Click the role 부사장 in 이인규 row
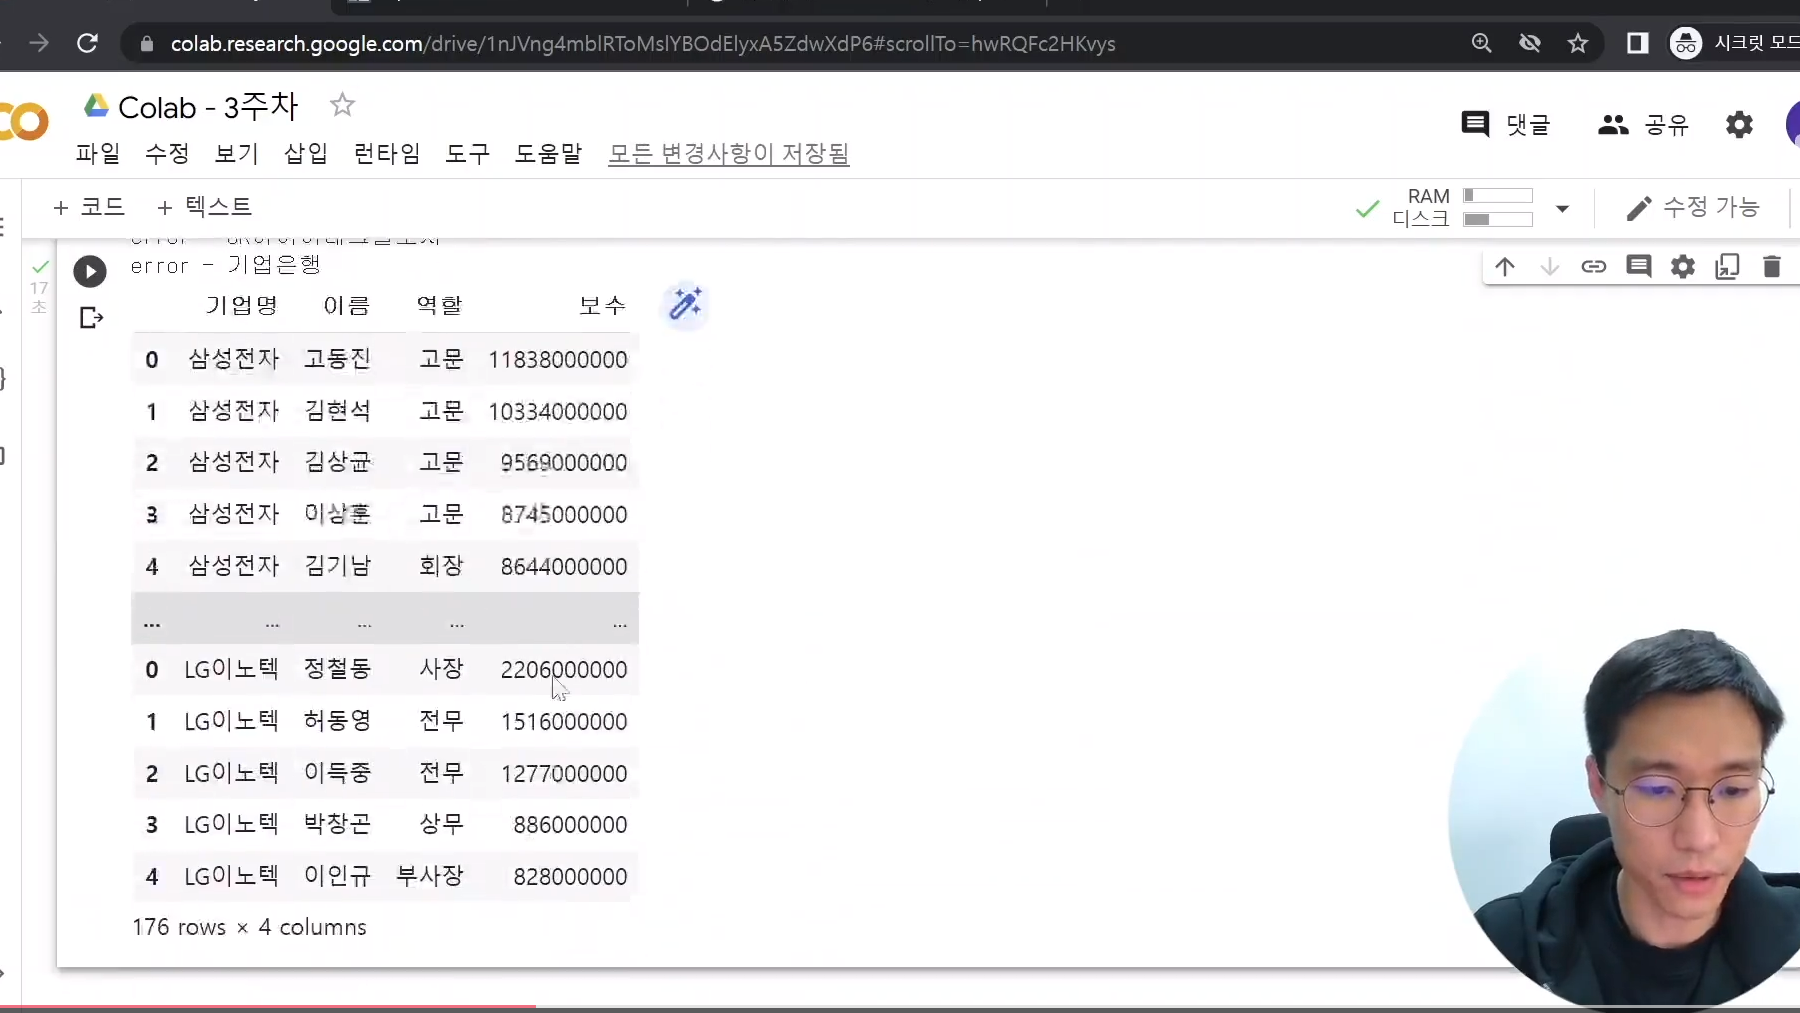1800x1013 pixels. (430, 876)
